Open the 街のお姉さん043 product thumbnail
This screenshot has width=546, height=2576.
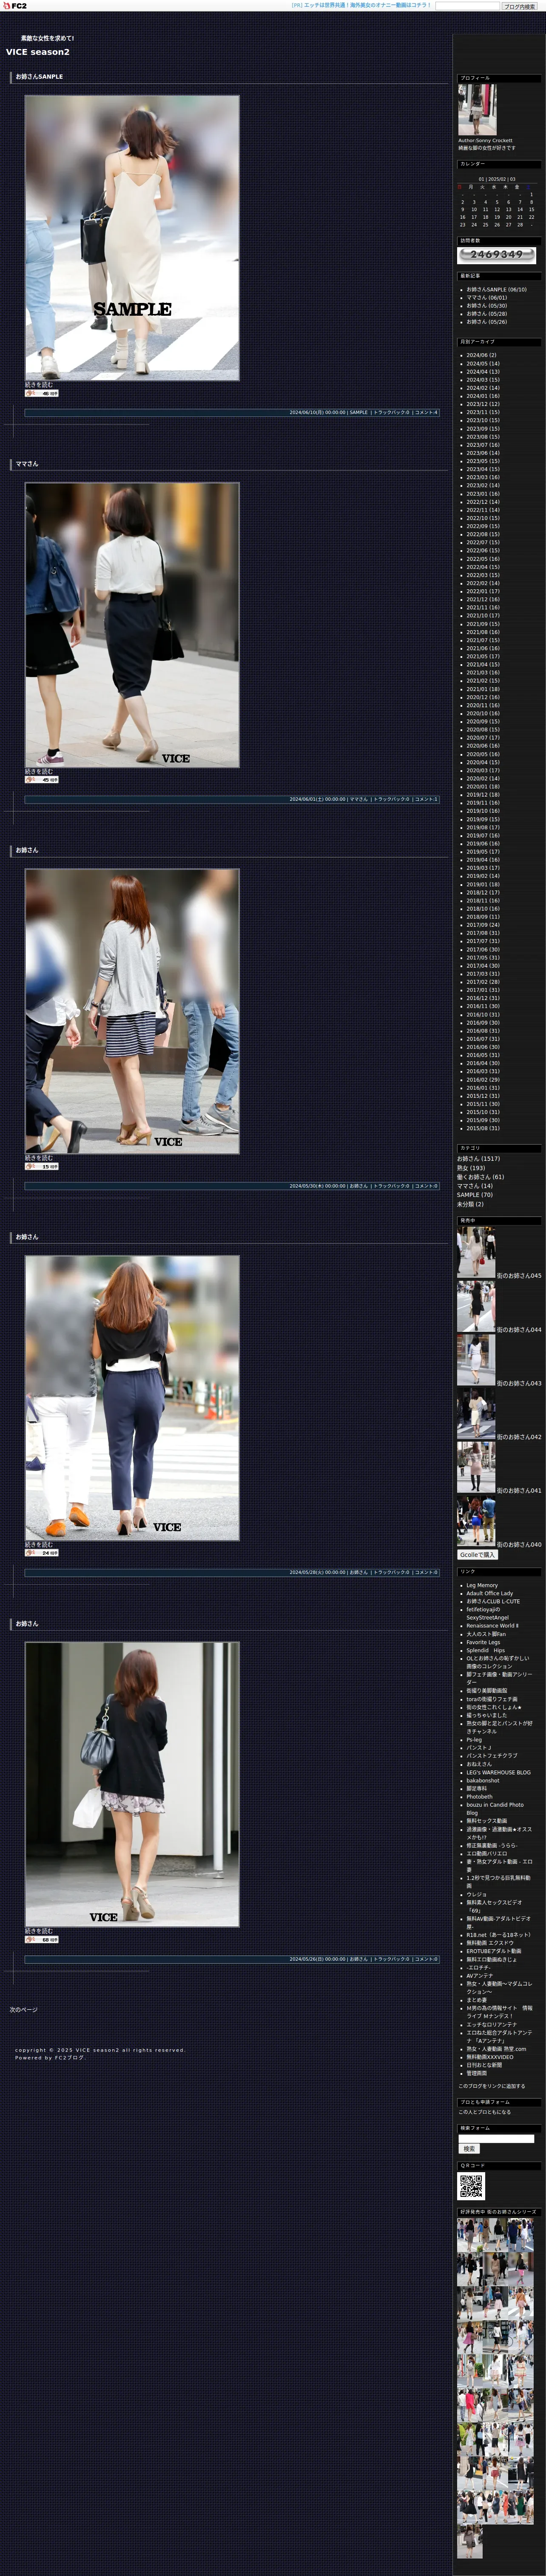click(476, 1360)
